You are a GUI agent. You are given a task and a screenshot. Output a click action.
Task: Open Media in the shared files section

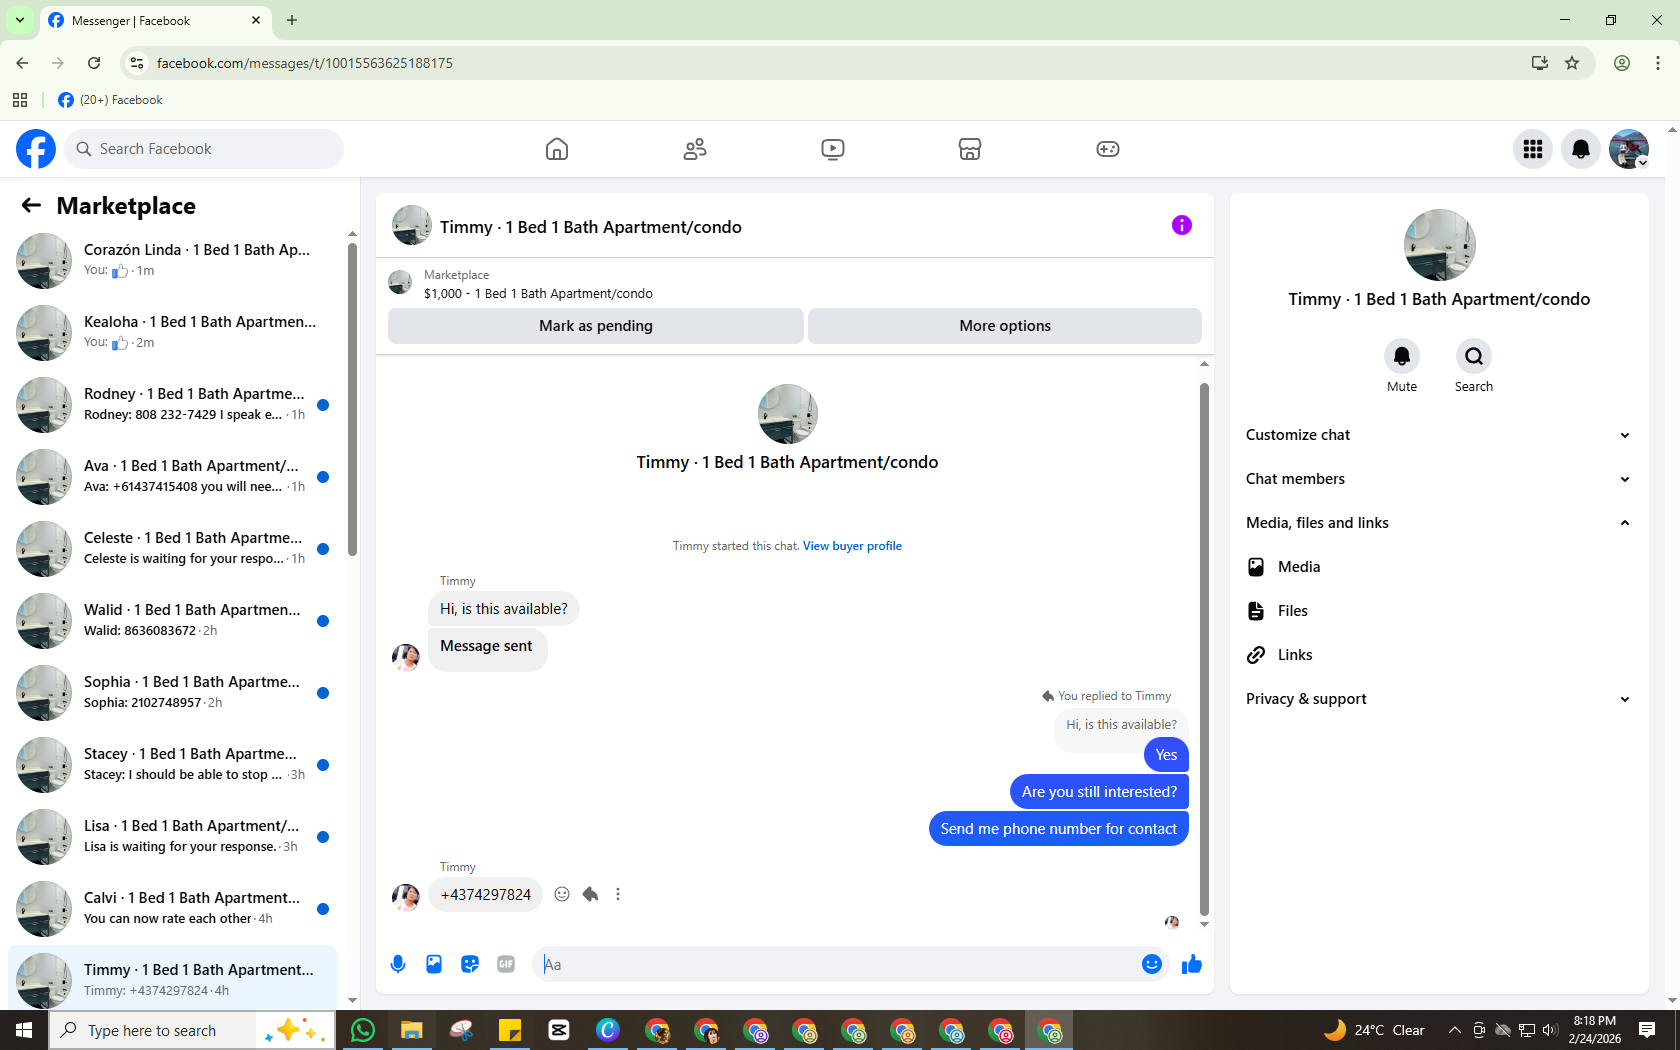(x=1439, y=567)
